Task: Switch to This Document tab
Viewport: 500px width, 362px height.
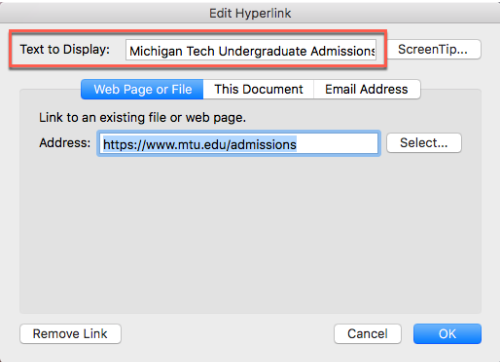Action: tap(258, 89)
